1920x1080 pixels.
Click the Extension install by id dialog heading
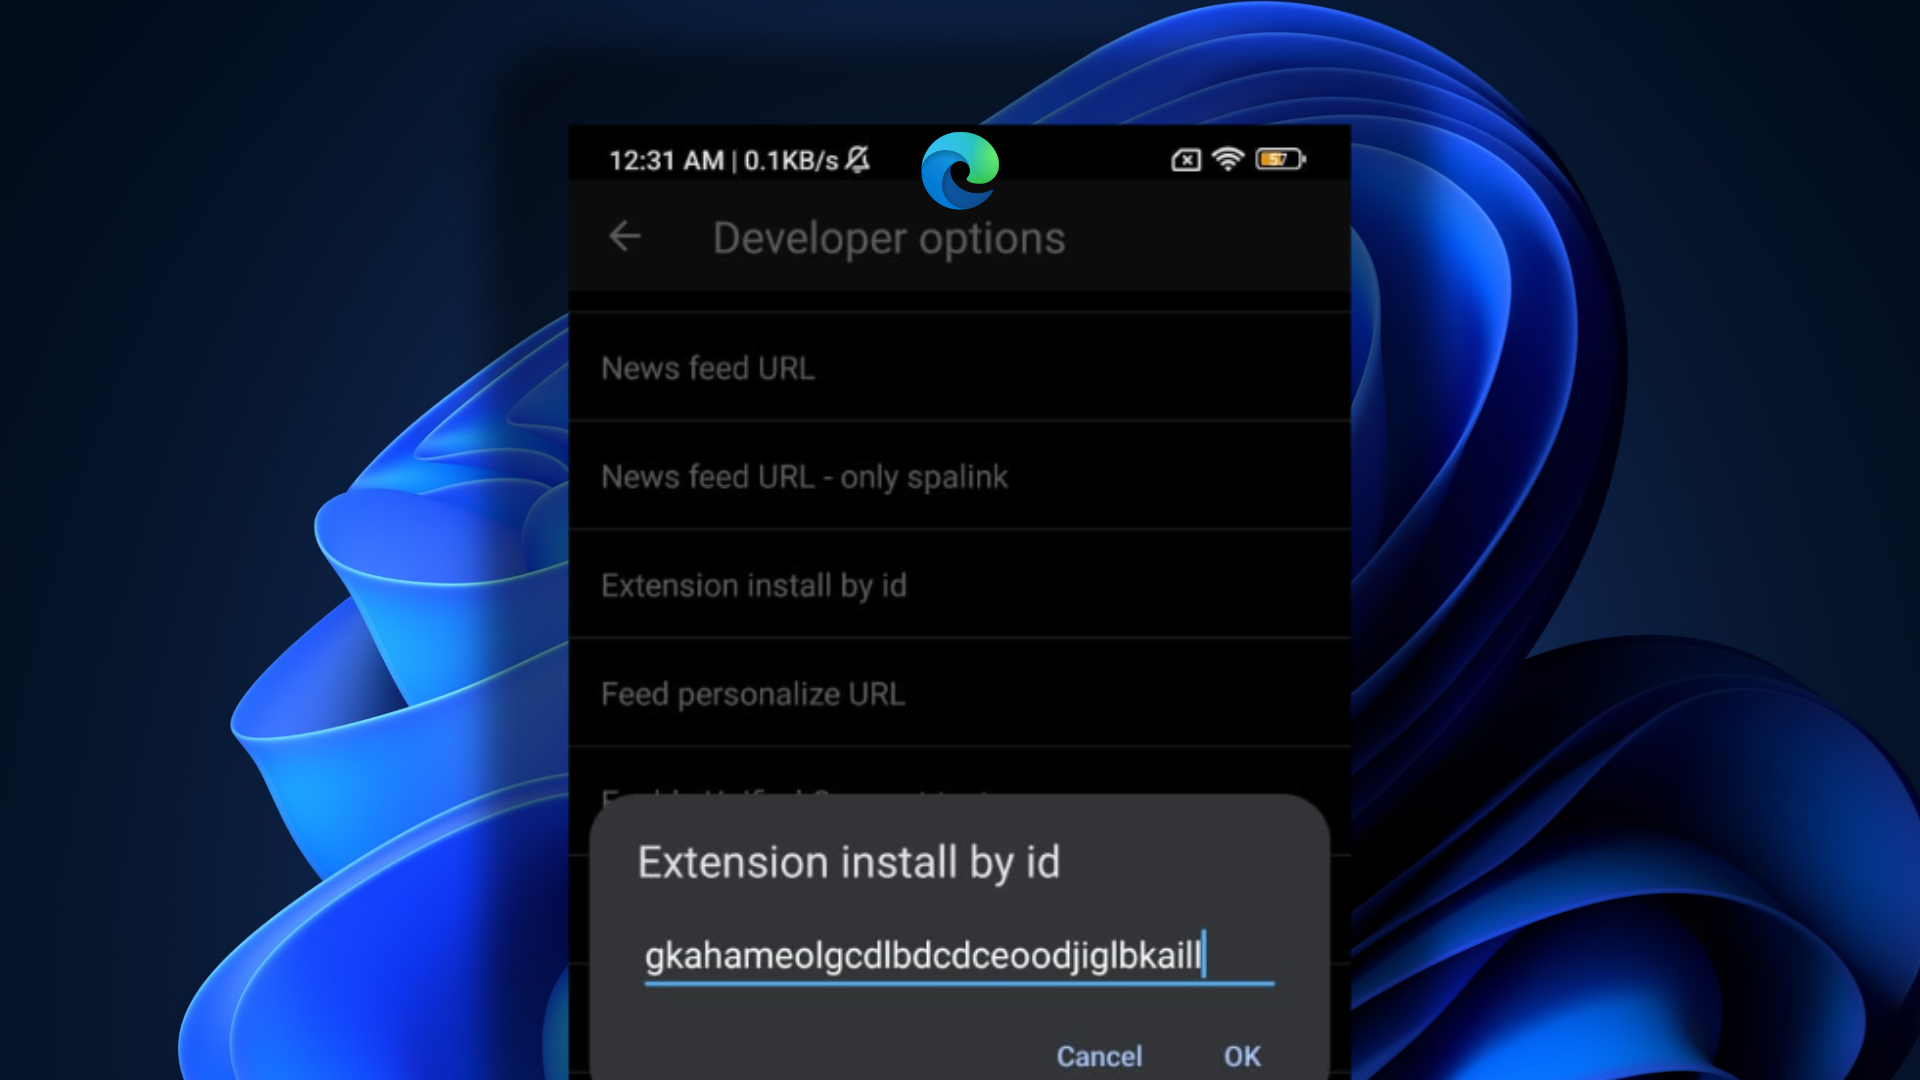(x=849, y=862)
